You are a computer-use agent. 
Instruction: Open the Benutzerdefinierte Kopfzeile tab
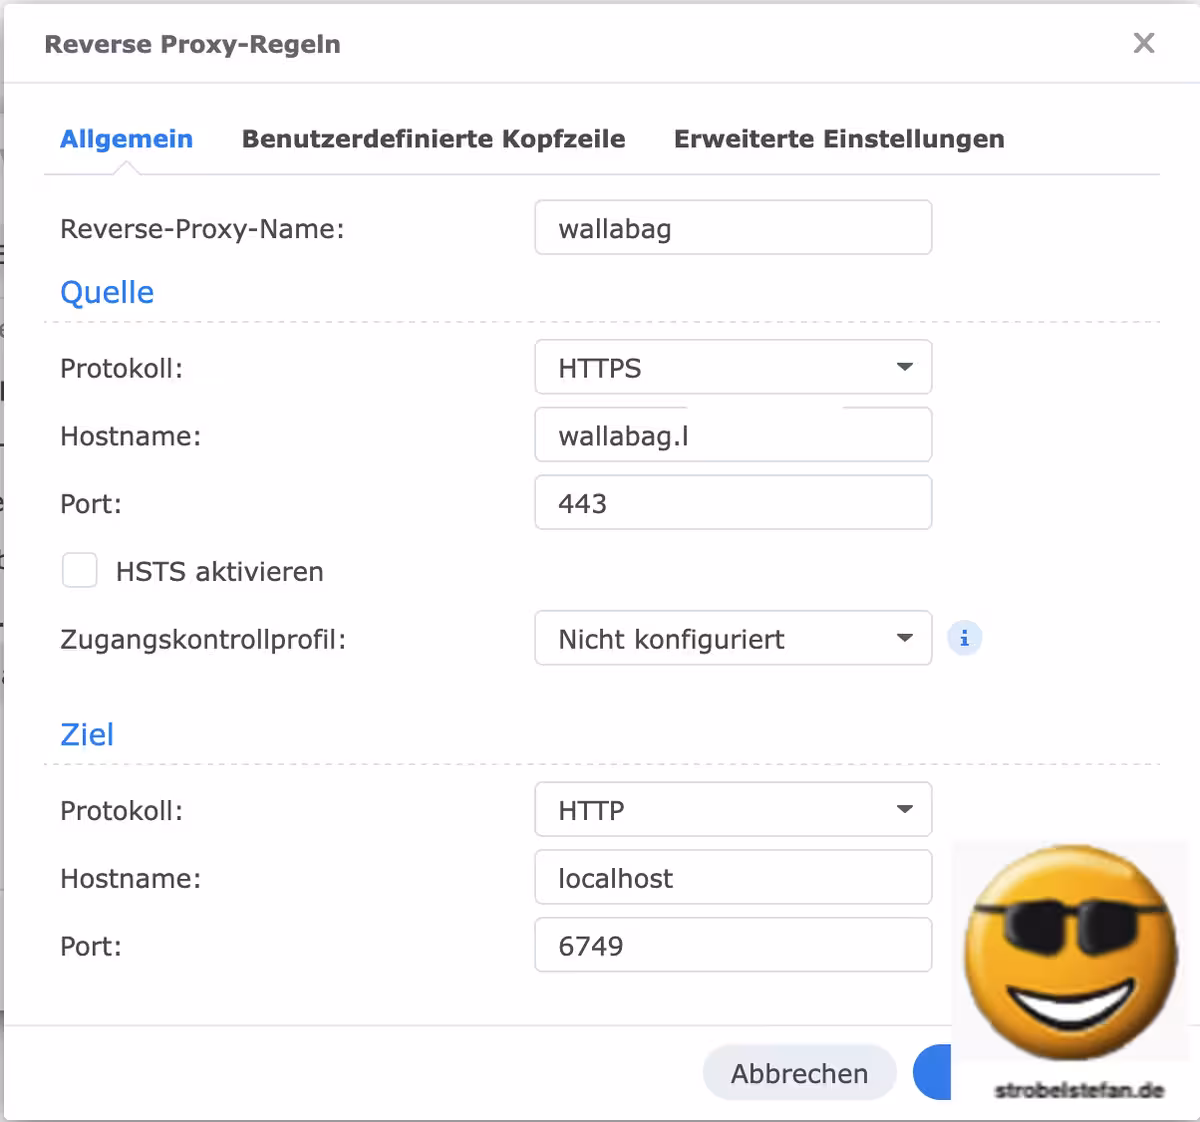tap(433, 139)
